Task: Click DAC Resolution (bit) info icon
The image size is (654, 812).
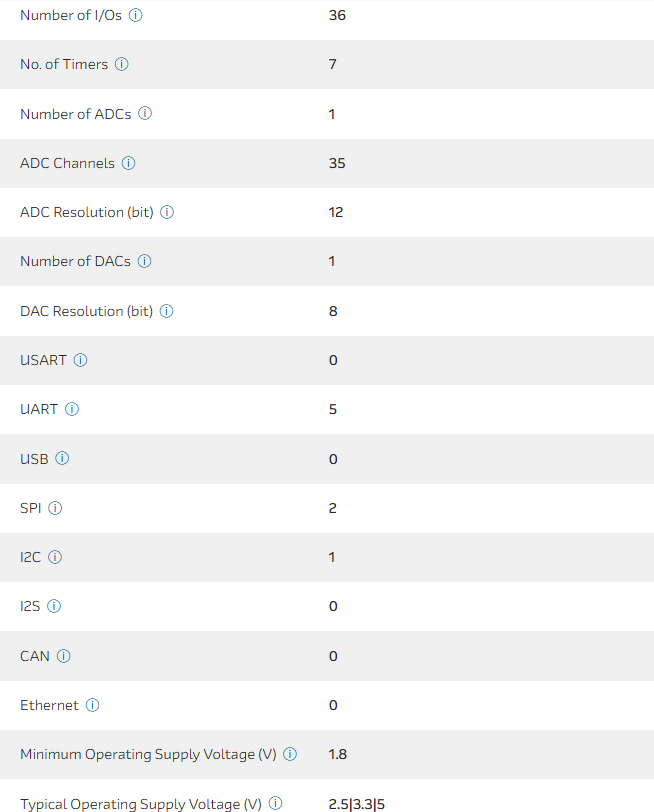Action: point(167,311)
